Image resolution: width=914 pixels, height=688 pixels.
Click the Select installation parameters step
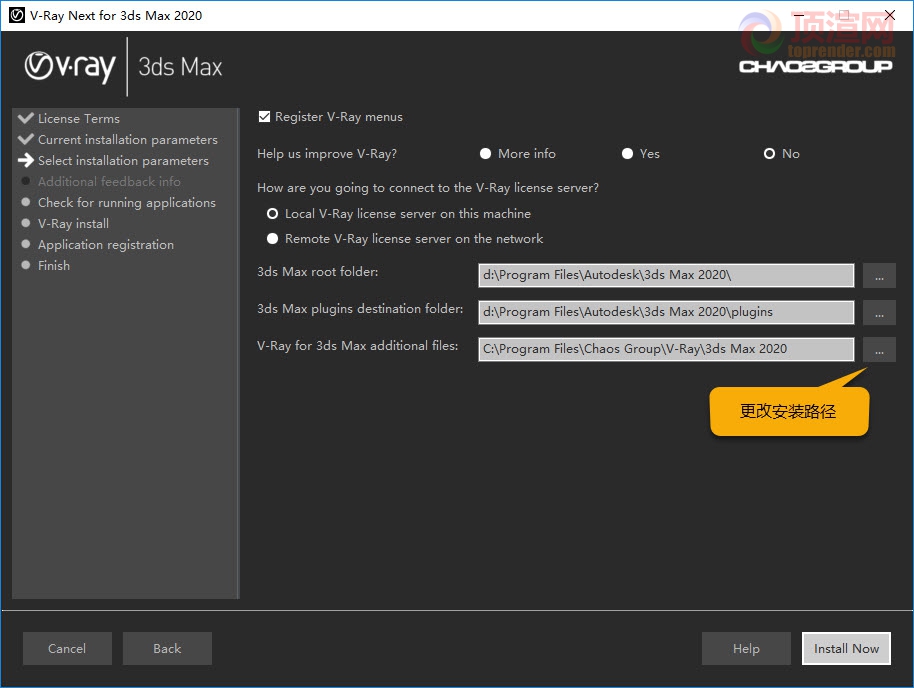(123, 160)
